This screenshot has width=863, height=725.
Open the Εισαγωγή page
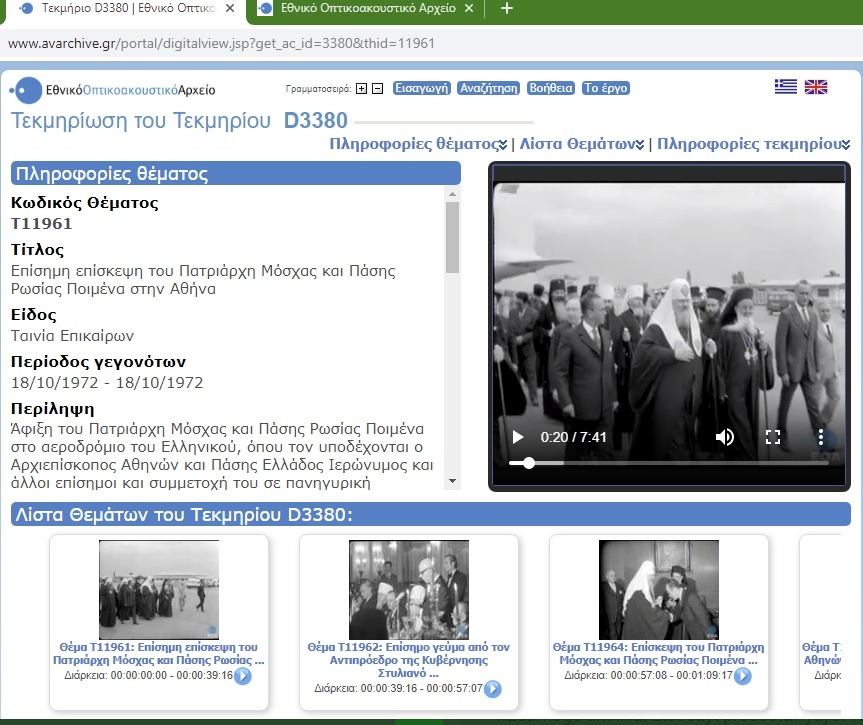[x=422, y=88]
